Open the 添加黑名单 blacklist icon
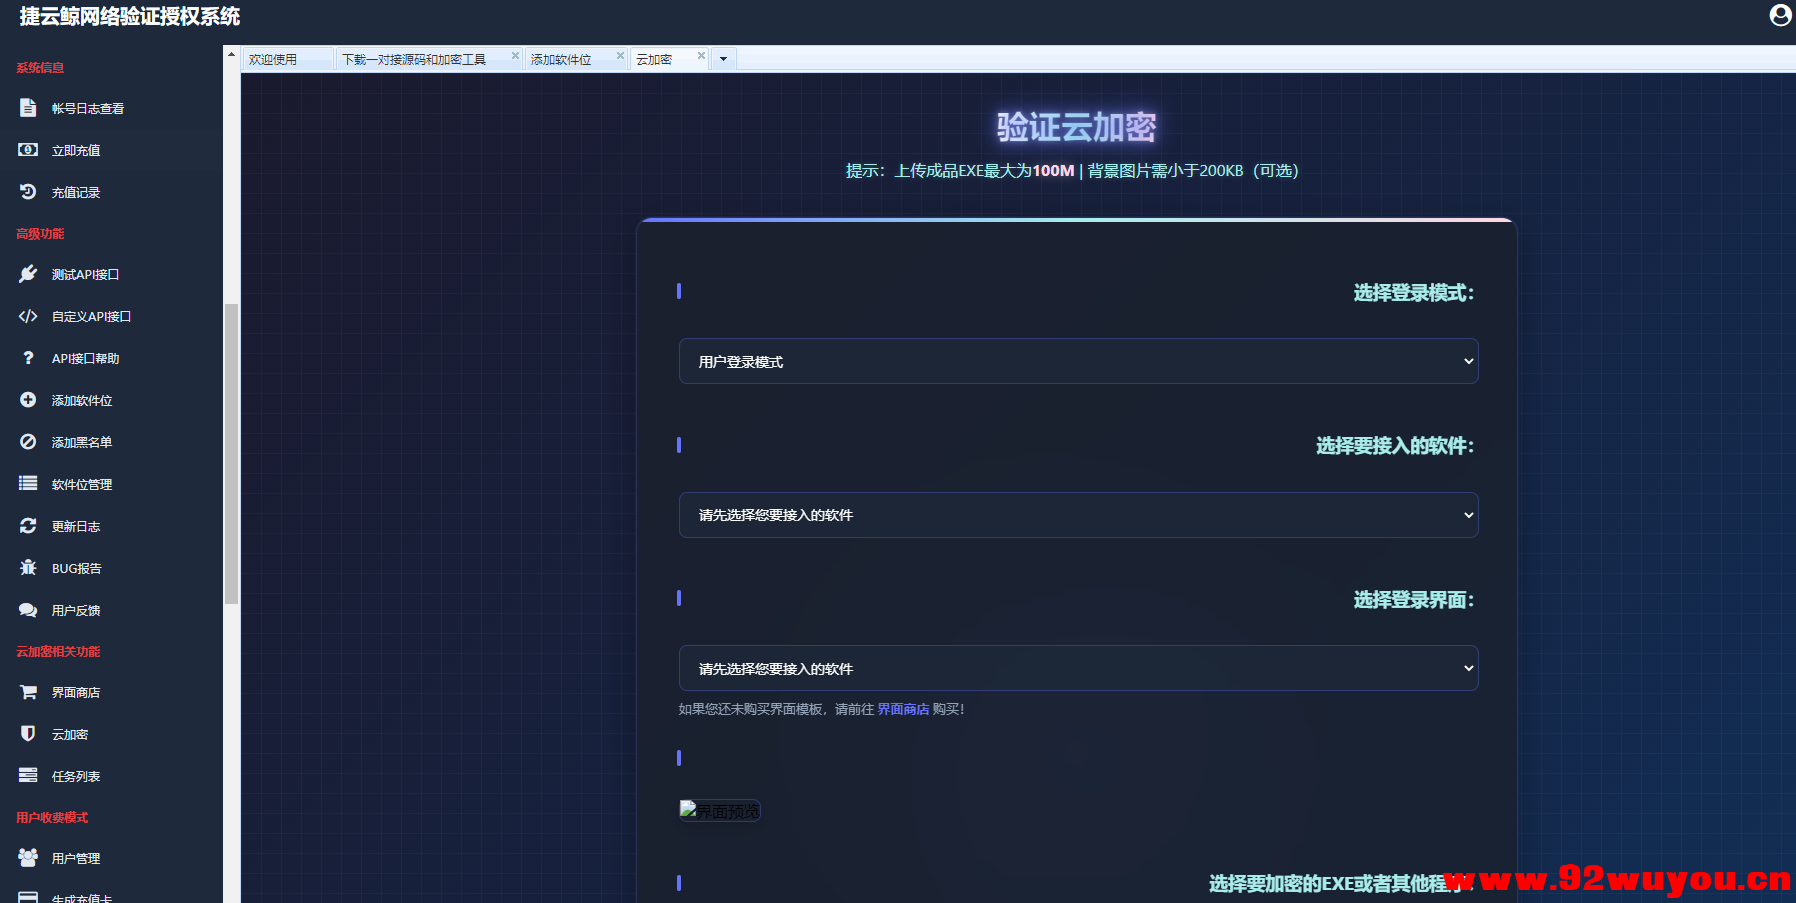This screenshot has width=1796, height=903. point(28,441)
